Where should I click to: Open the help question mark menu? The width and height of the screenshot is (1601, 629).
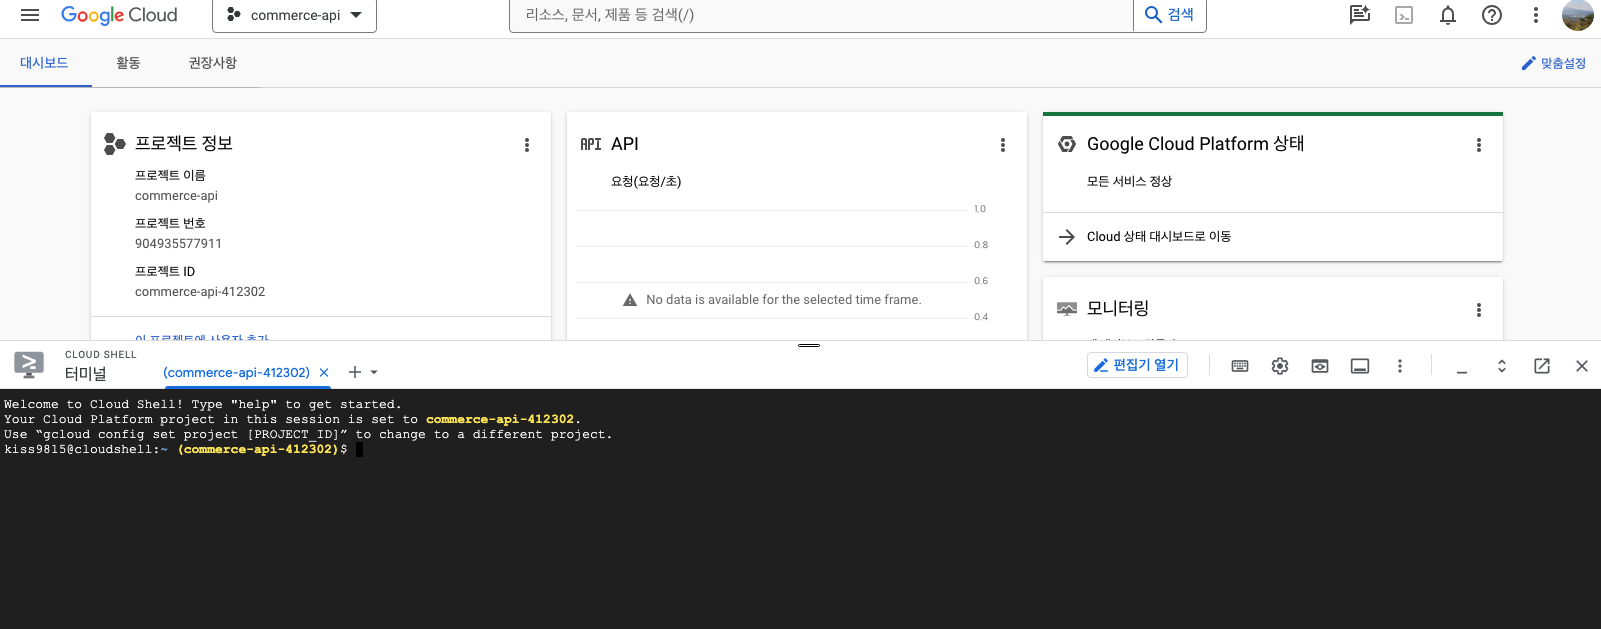point(1492,15)
